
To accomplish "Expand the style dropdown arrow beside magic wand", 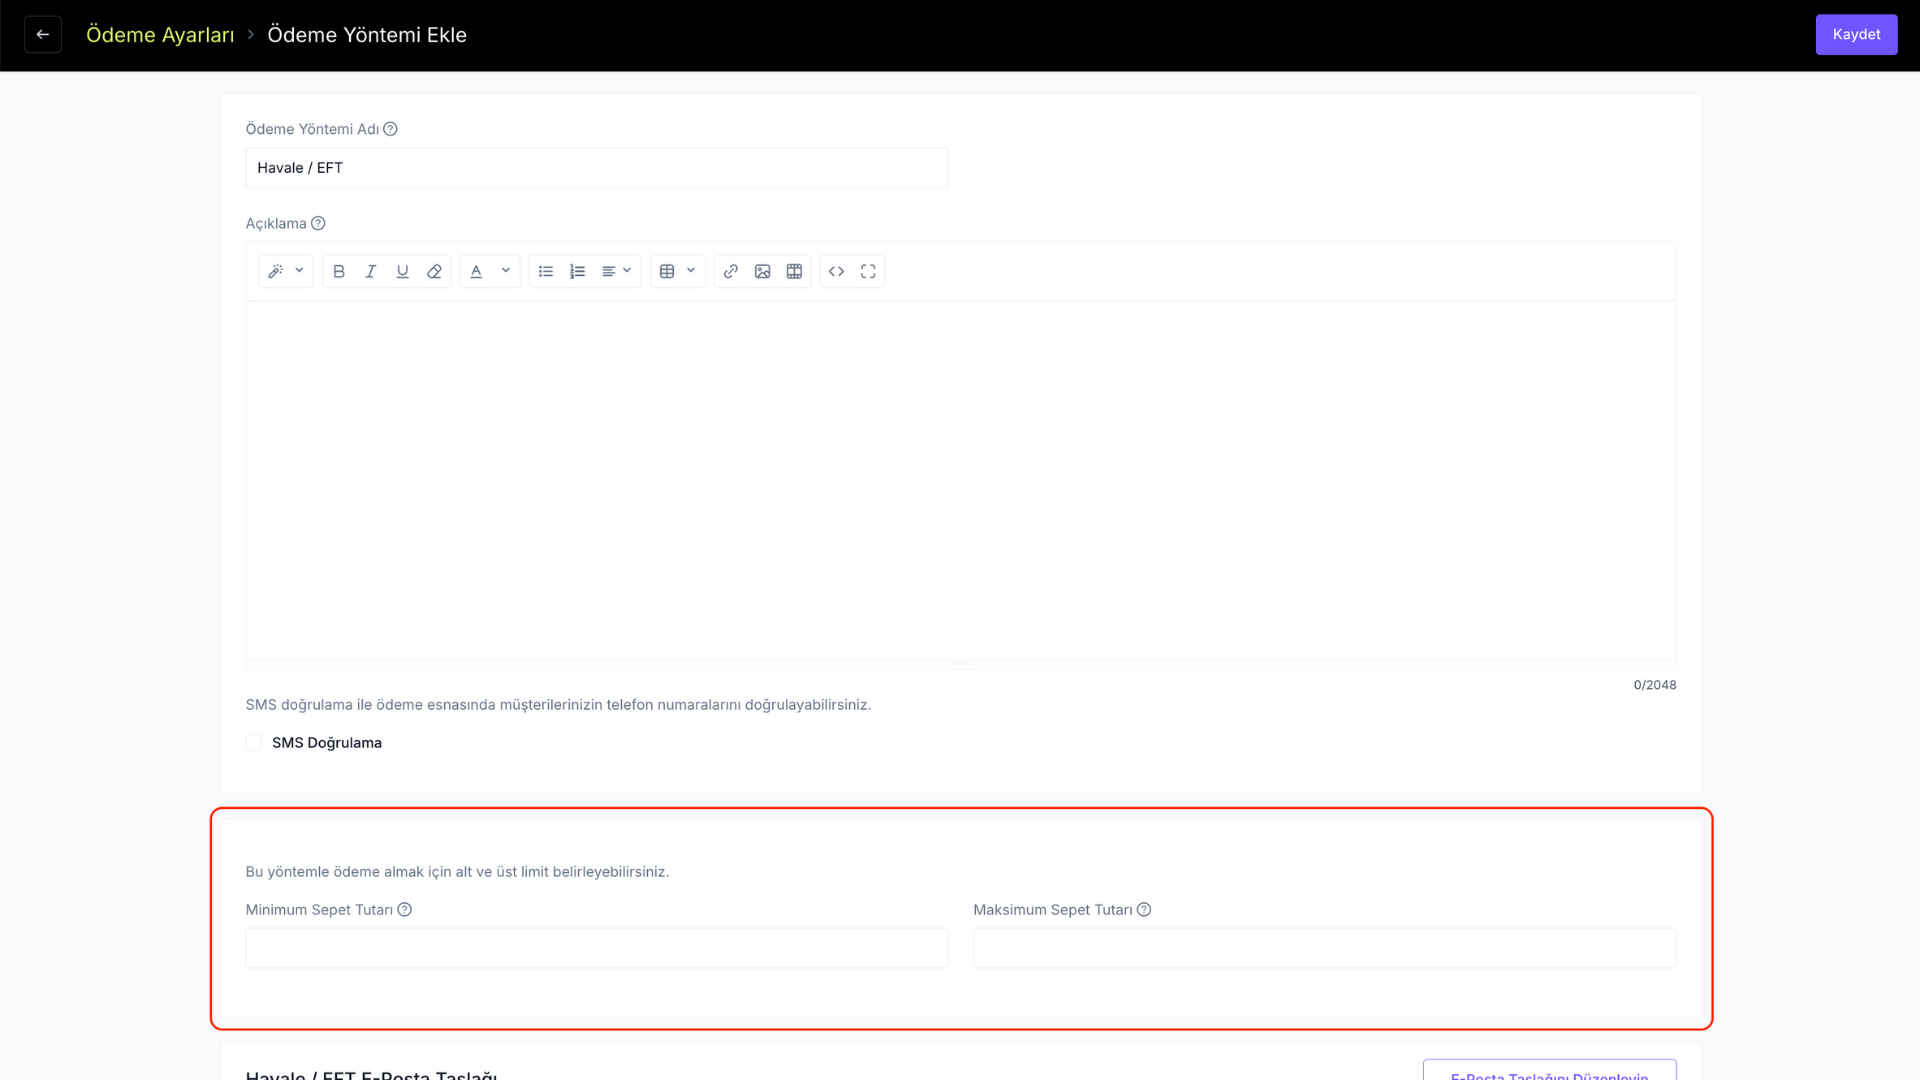I will click(299, 271).
